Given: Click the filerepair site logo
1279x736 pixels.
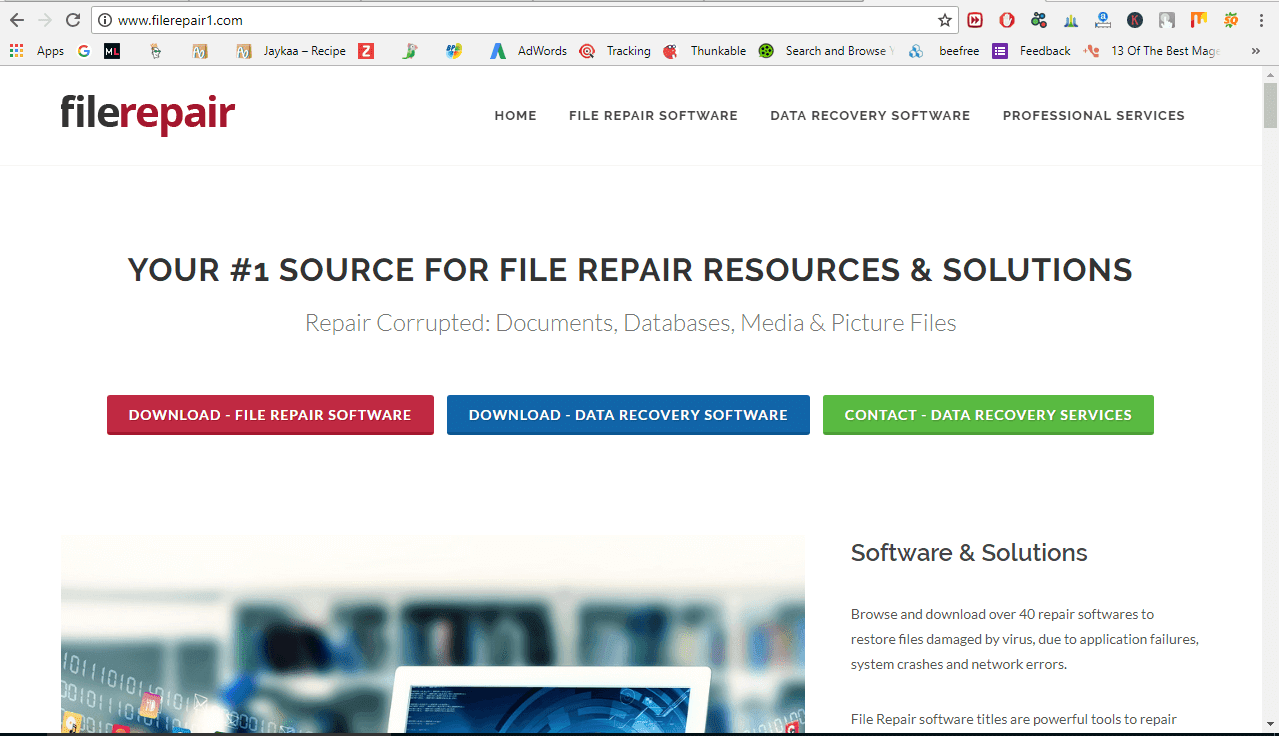Looking at the screenshot, I should (148, 114).
